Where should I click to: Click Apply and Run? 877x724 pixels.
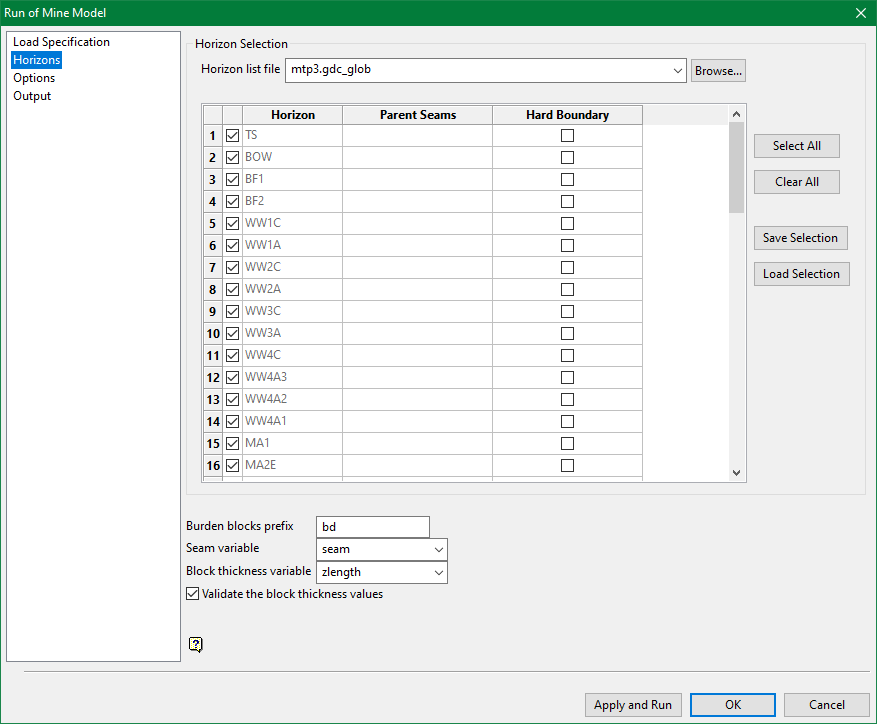click(632, 705)
